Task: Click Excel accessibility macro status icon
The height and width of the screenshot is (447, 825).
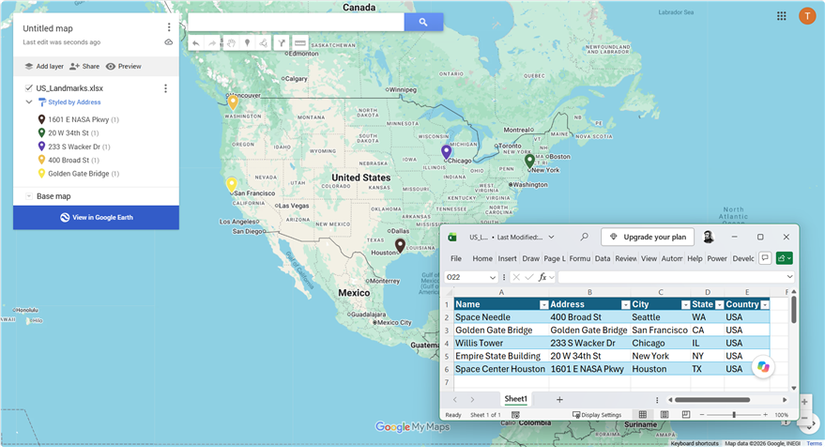Action: [516, 415]
